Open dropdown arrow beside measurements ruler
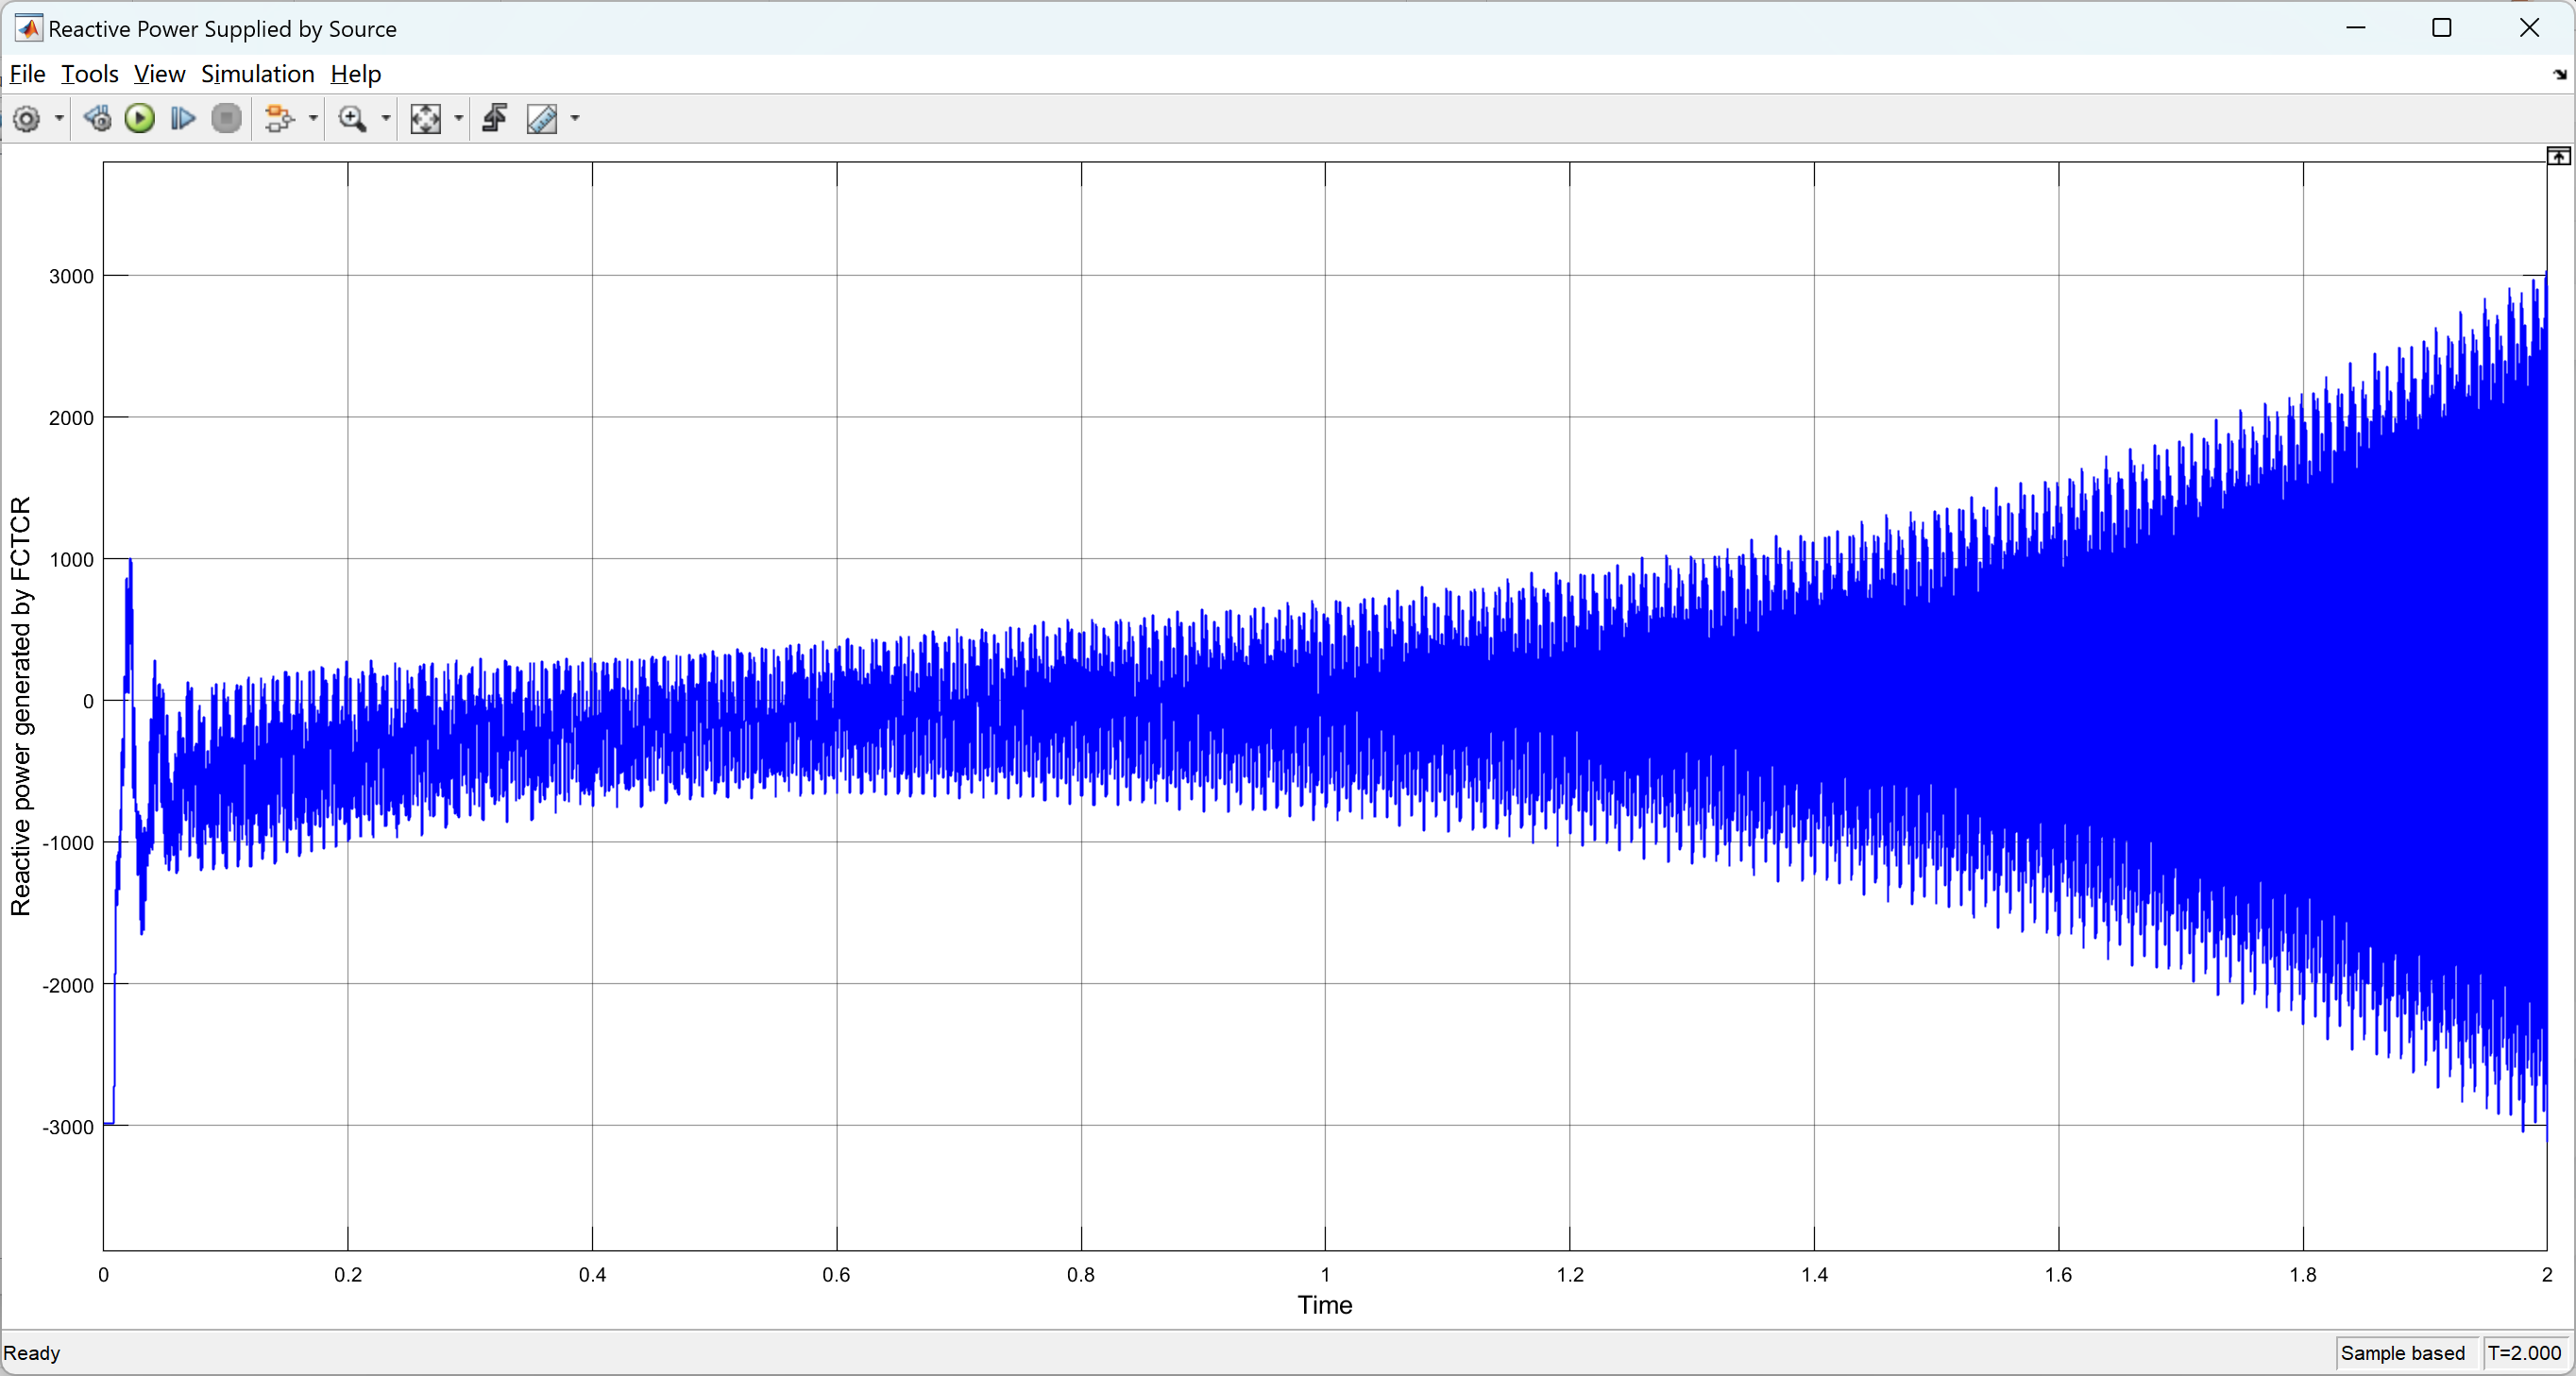This screenshot has height=1376, width=2576. (x=575, y=119)
